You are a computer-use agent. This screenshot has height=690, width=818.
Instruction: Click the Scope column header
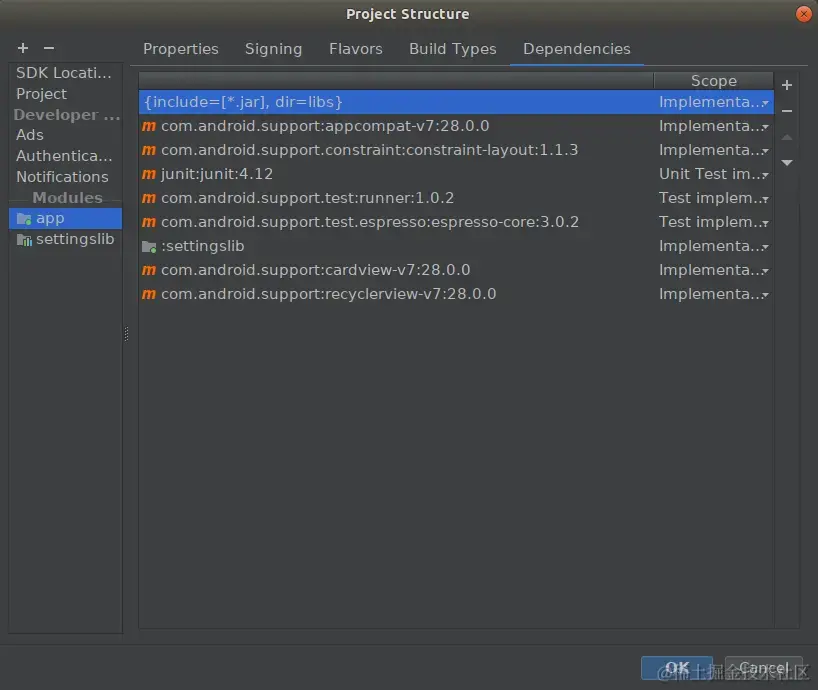point(713,81)
